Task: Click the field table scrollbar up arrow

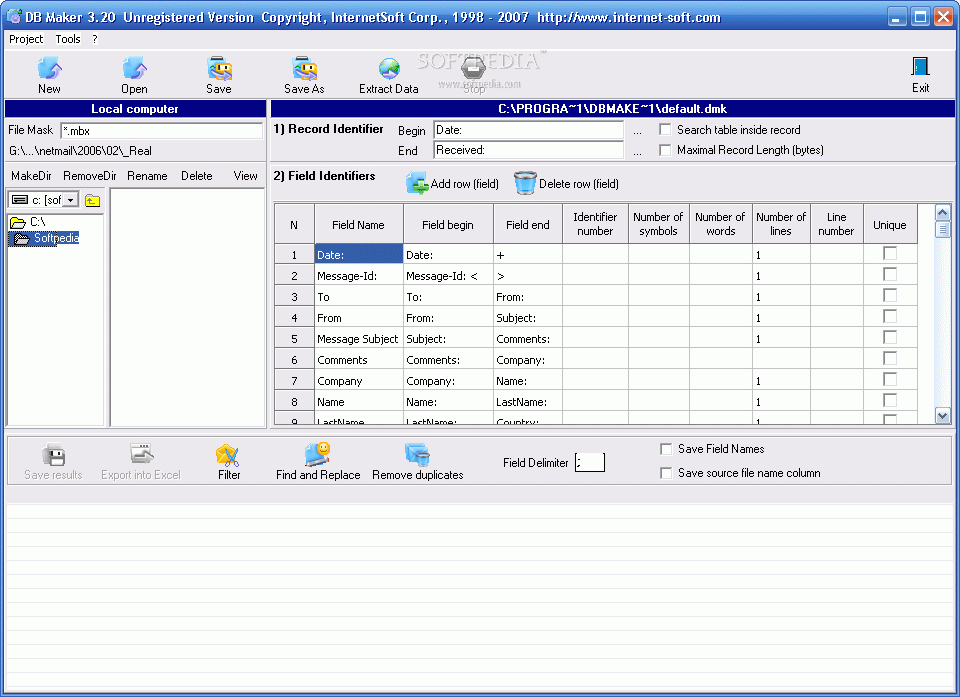Action: point(943,213)
